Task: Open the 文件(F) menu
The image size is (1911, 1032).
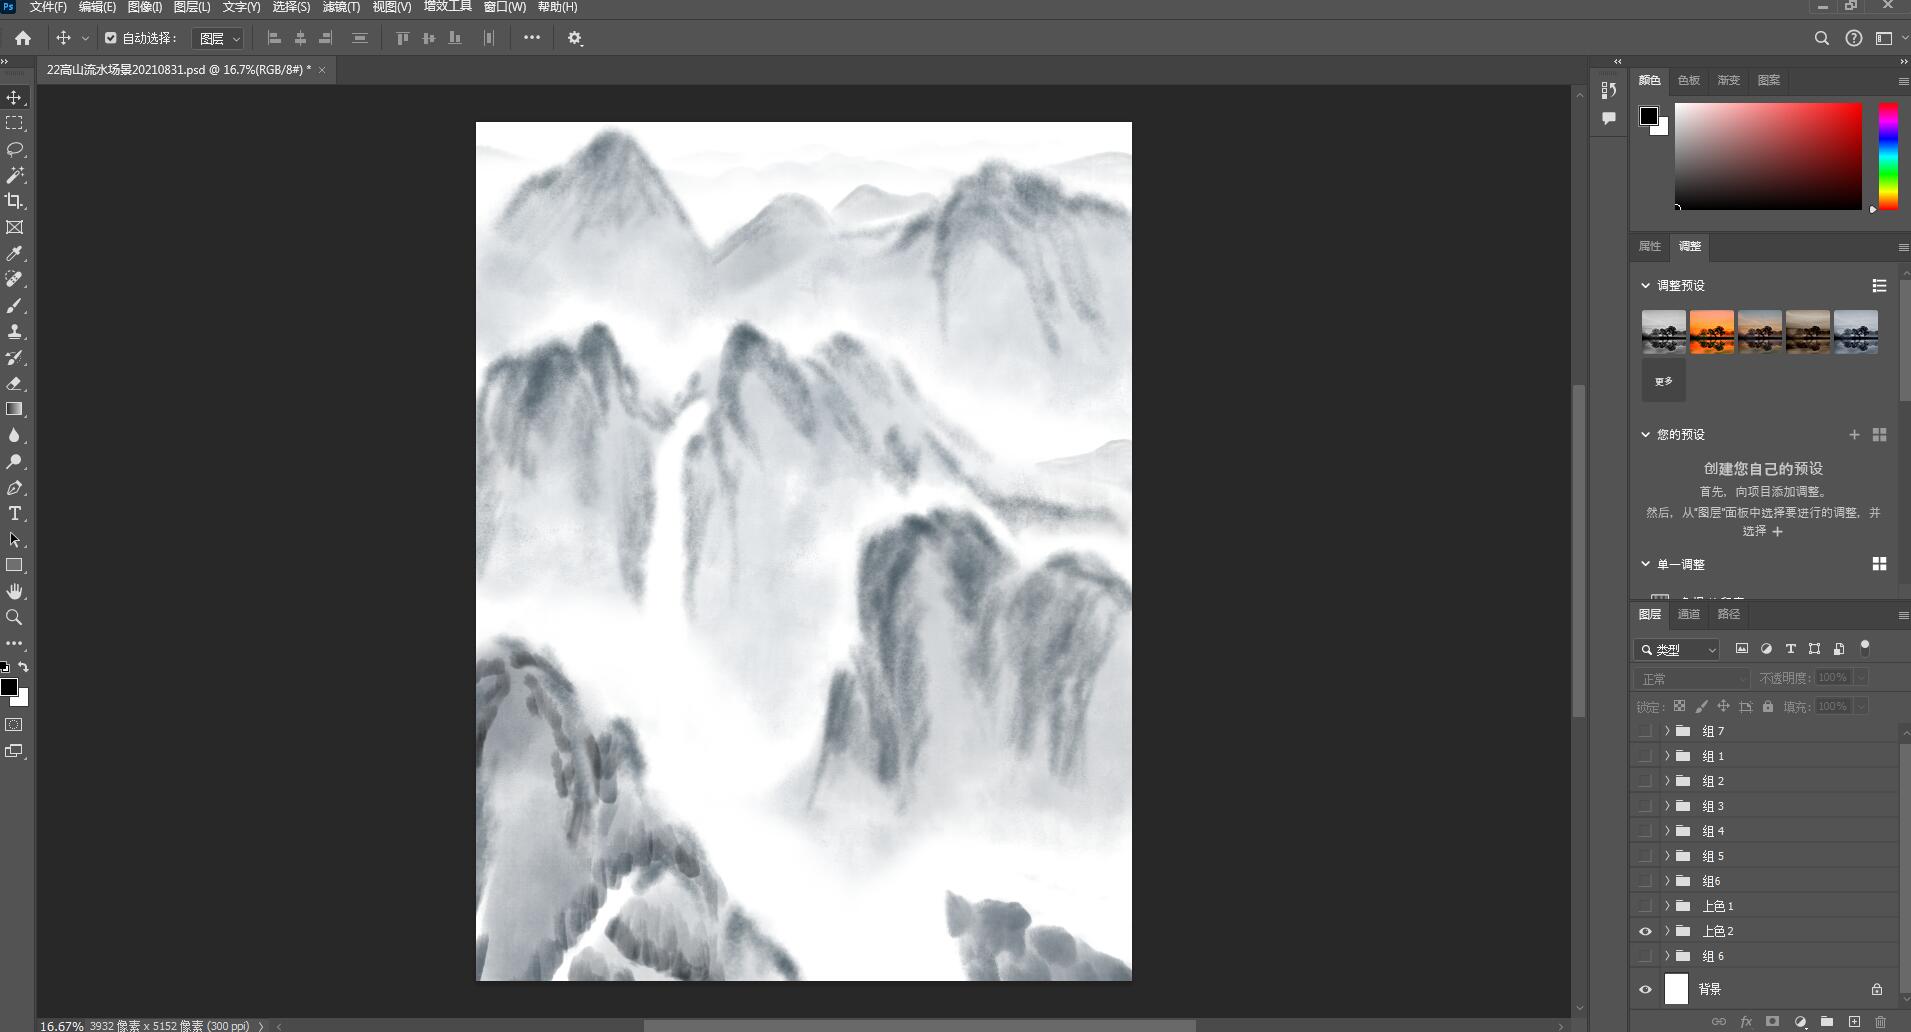Action: tap(48, 7)
